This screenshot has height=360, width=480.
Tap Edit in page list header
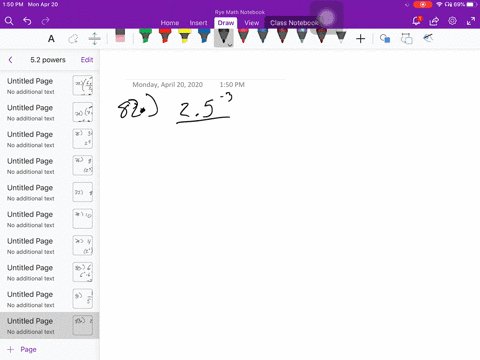pyautogui.click(x=87, y=60)
